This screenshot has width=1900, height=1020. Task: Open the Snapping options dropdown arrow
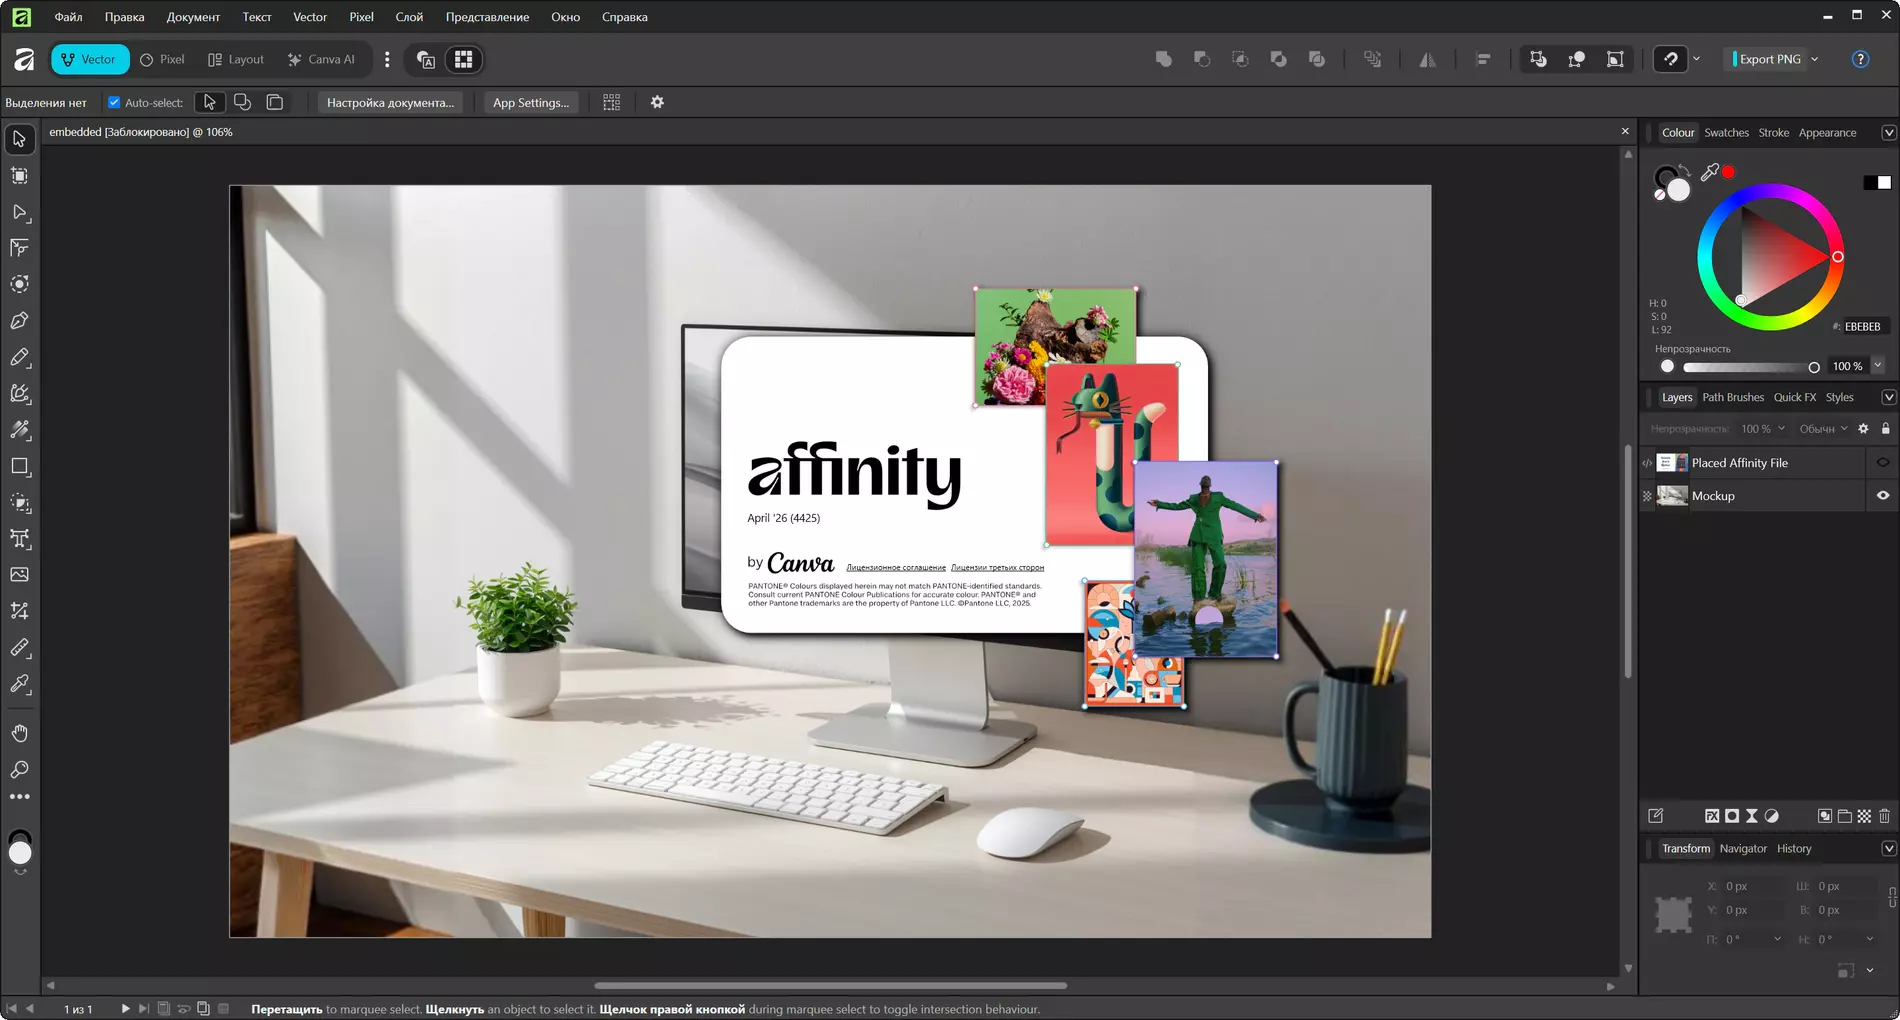click(1697, 59)
